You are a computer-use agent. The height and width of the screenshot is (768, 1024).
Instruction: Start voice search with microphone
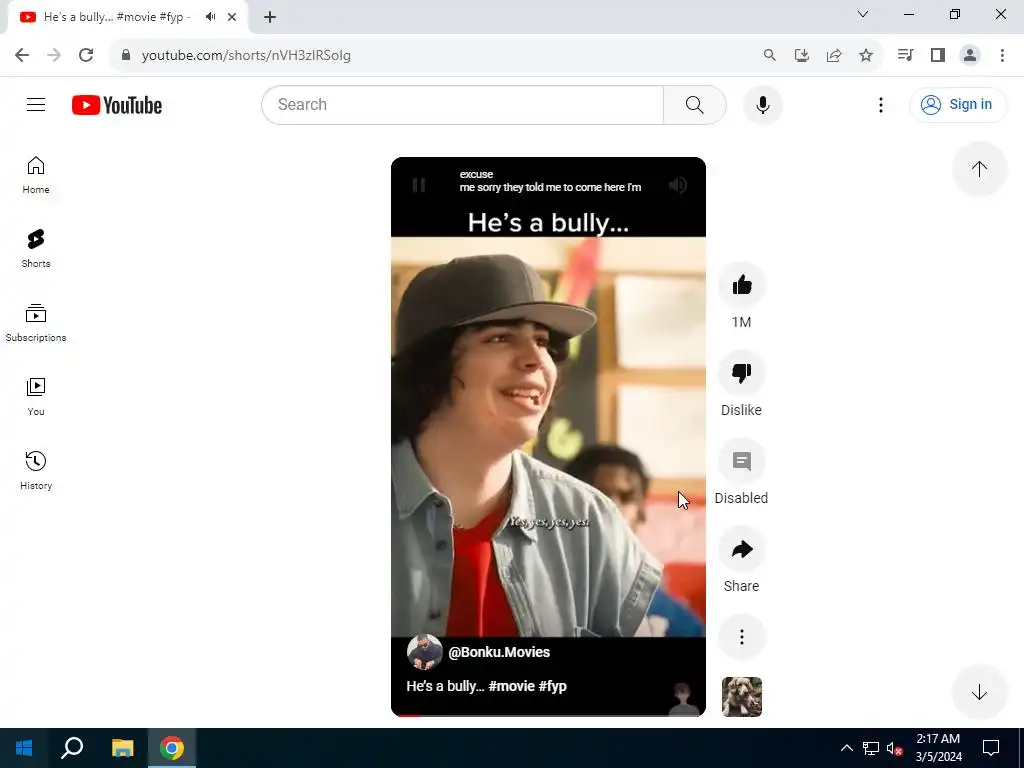point(763,104)
